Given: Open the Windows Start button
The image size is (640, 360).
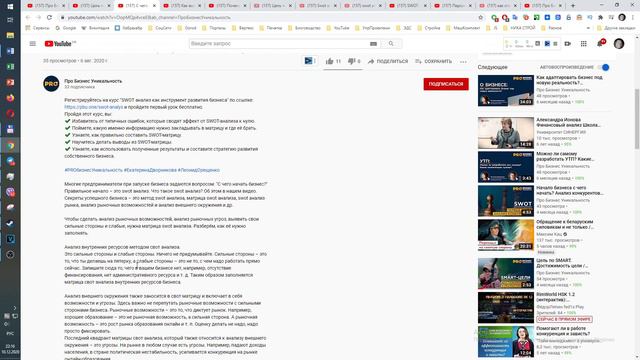Looking at the screenshot, I should point(10,6).
